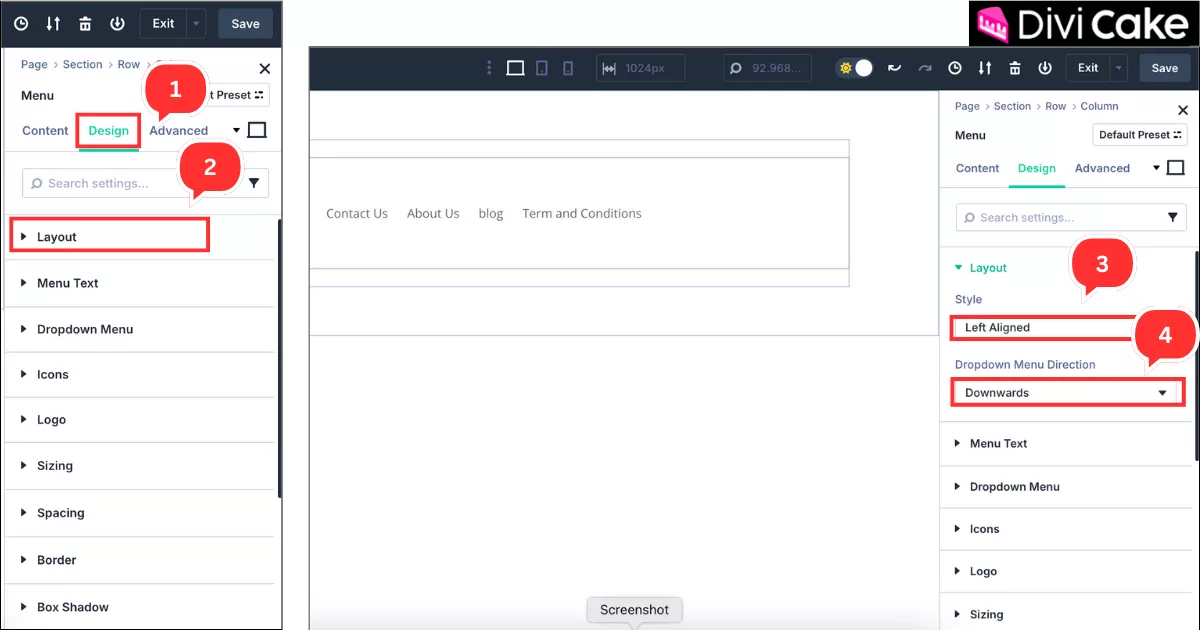
Task: Click blog menu link on canvas
Action: point(491,213)
